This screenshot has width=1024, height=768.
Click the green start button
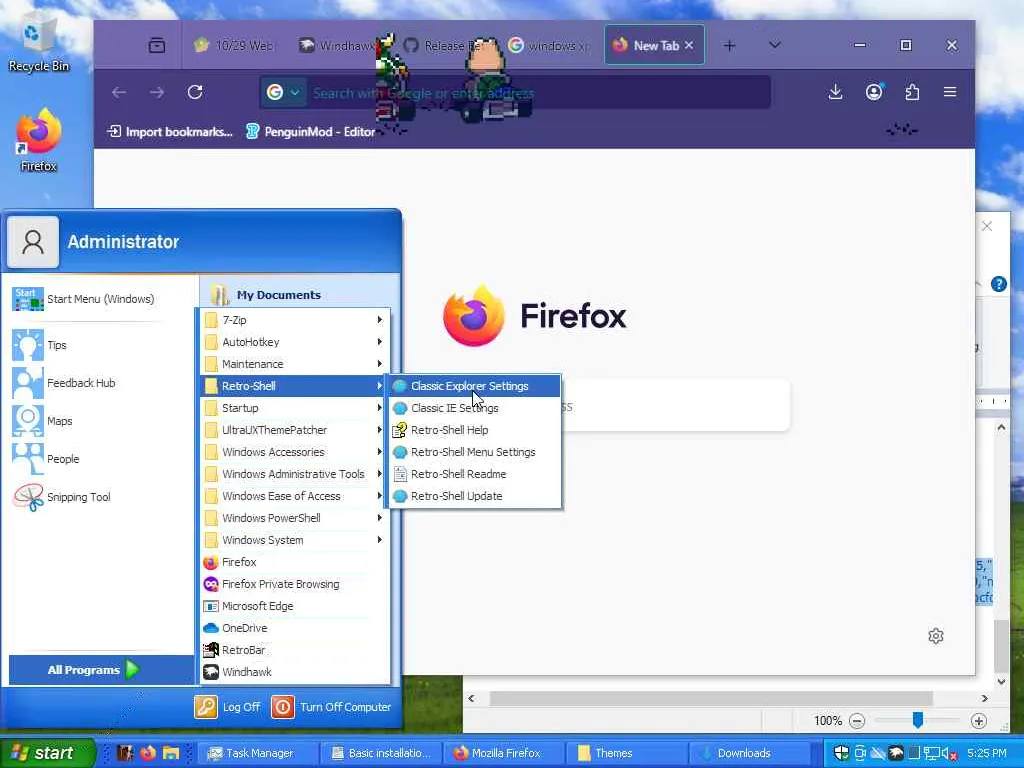[46, 753]
